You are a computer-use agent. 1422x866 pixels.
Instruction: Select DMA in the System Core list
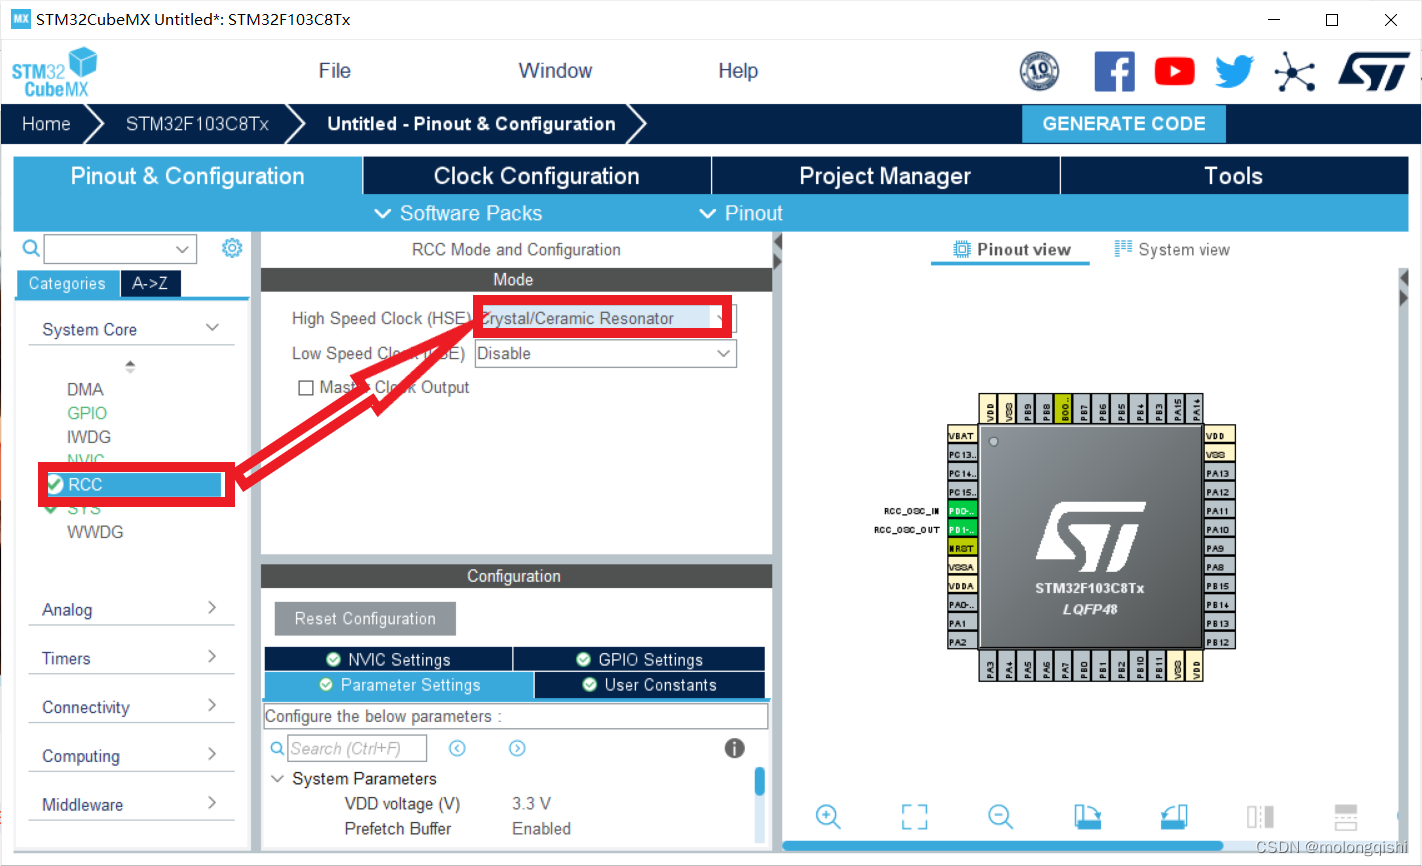(85, 389)
